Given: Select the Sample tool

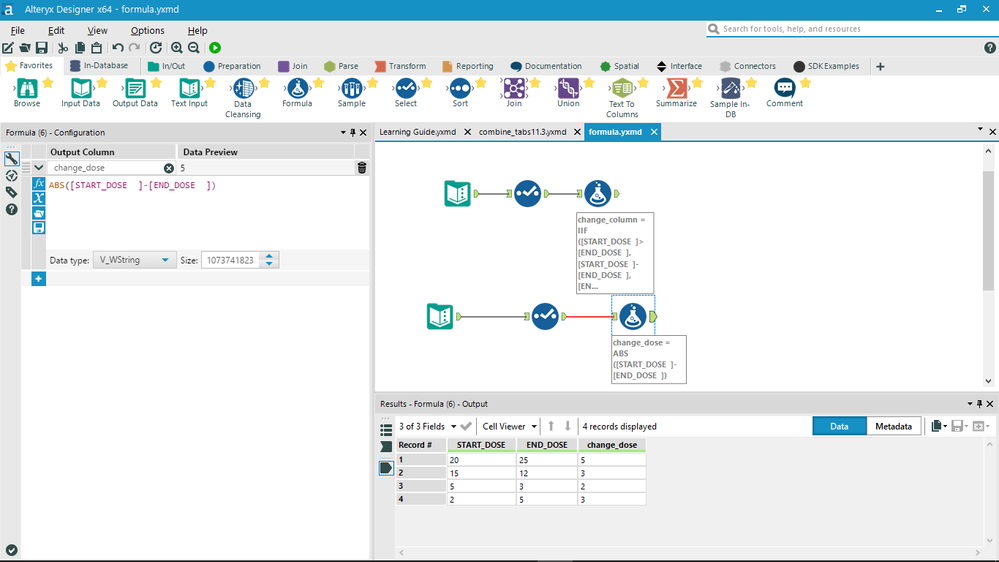Looking at the screenshot, I should (x=351, y=92).
